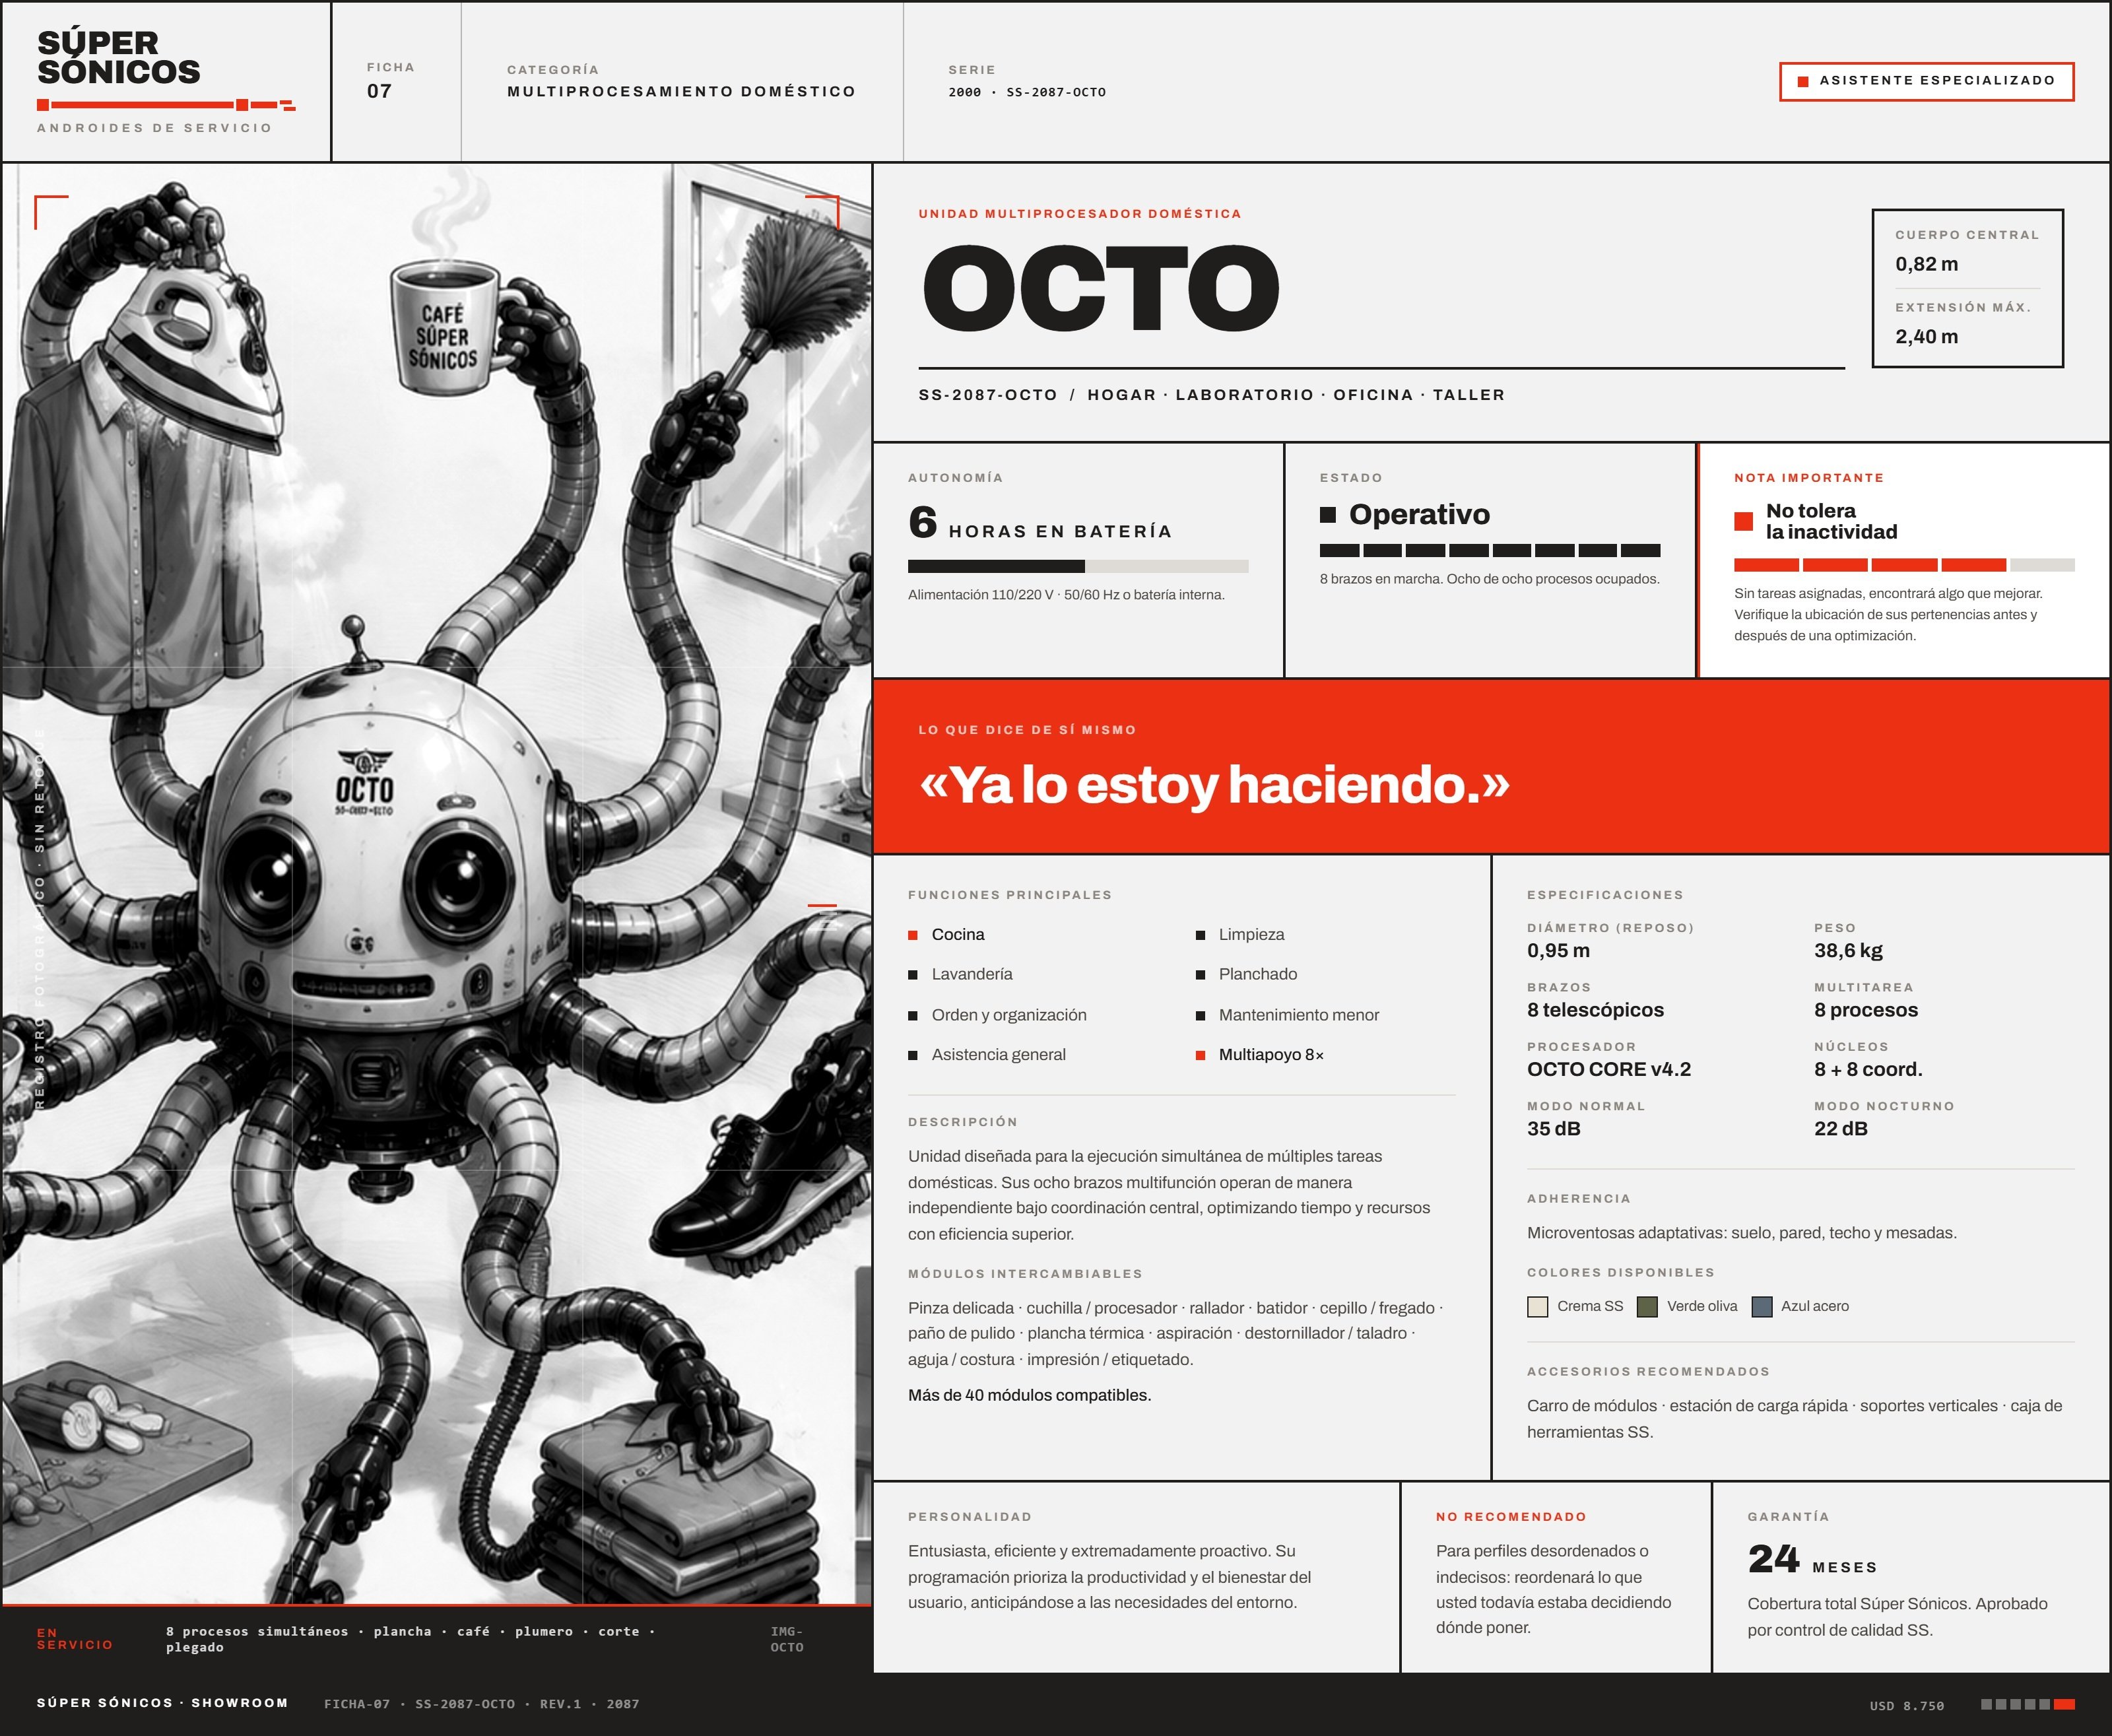Click the bullet next to Planchado

[1200, 975]
